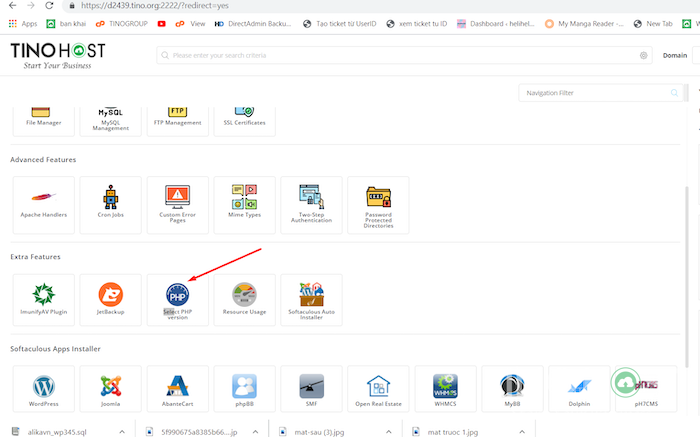Expand options for alikavn_wp345.sql download
The height and width of the screenshot is (437, 700).
coord(122,432)
